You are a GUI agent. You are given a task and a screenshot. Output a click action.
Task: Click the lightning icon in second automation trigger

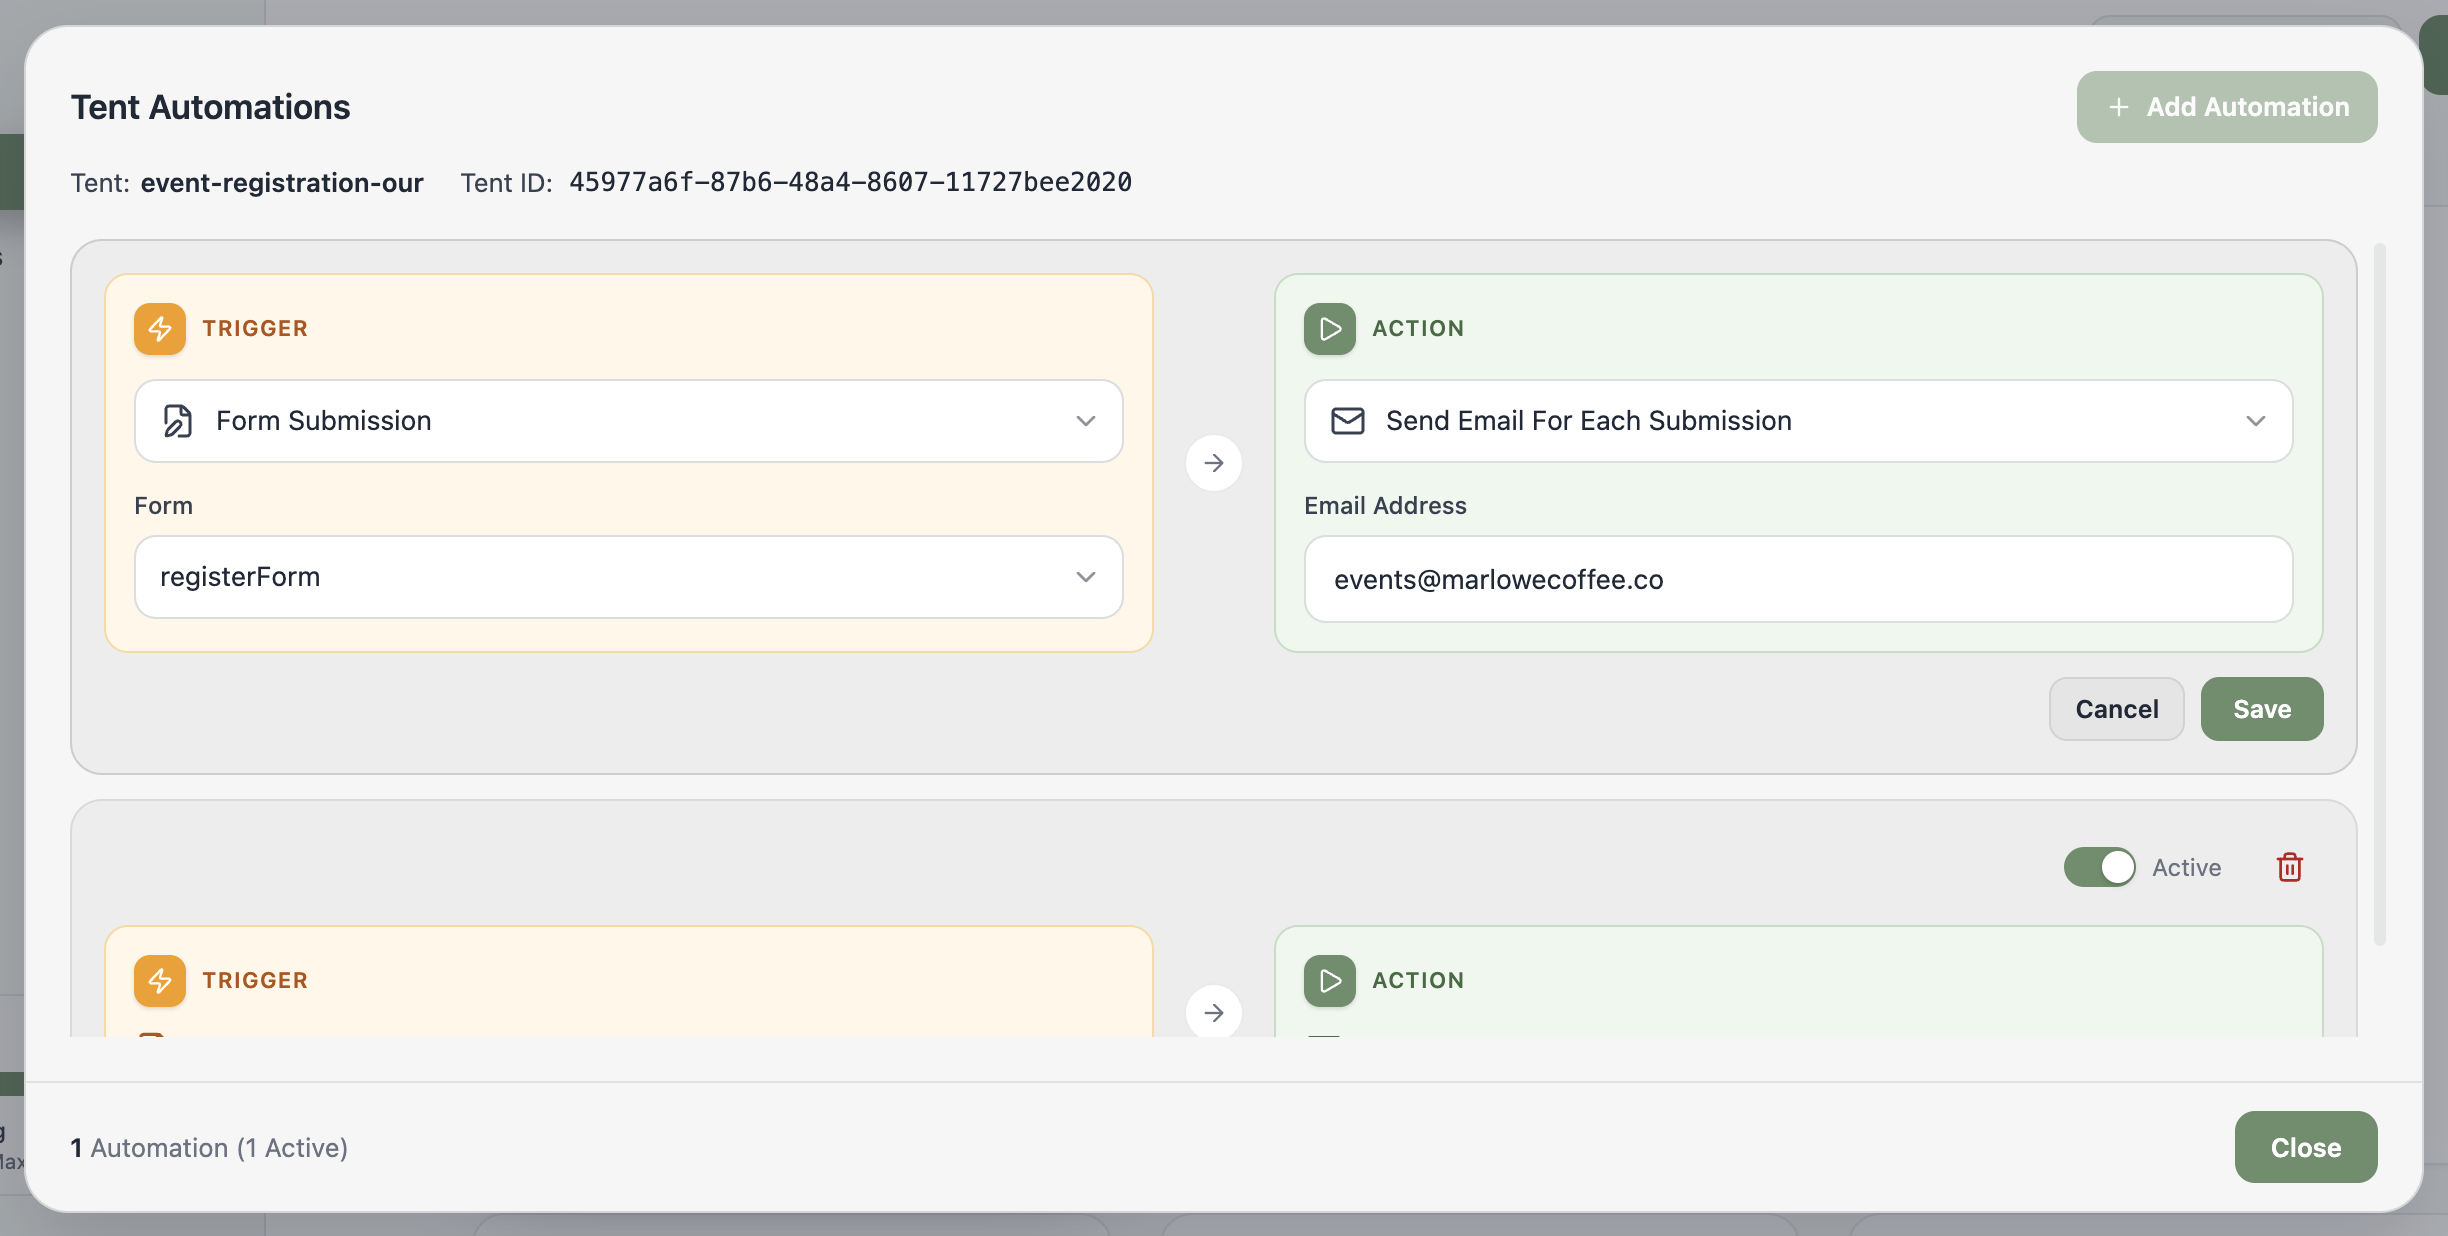click(160, 981)
